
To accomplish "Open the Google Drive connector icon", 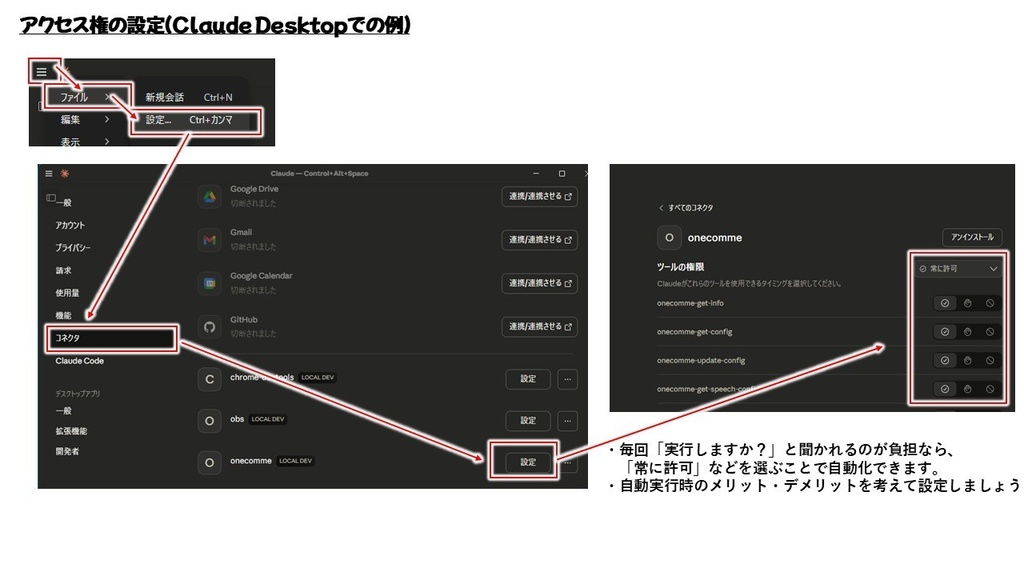I will [210, 195].
